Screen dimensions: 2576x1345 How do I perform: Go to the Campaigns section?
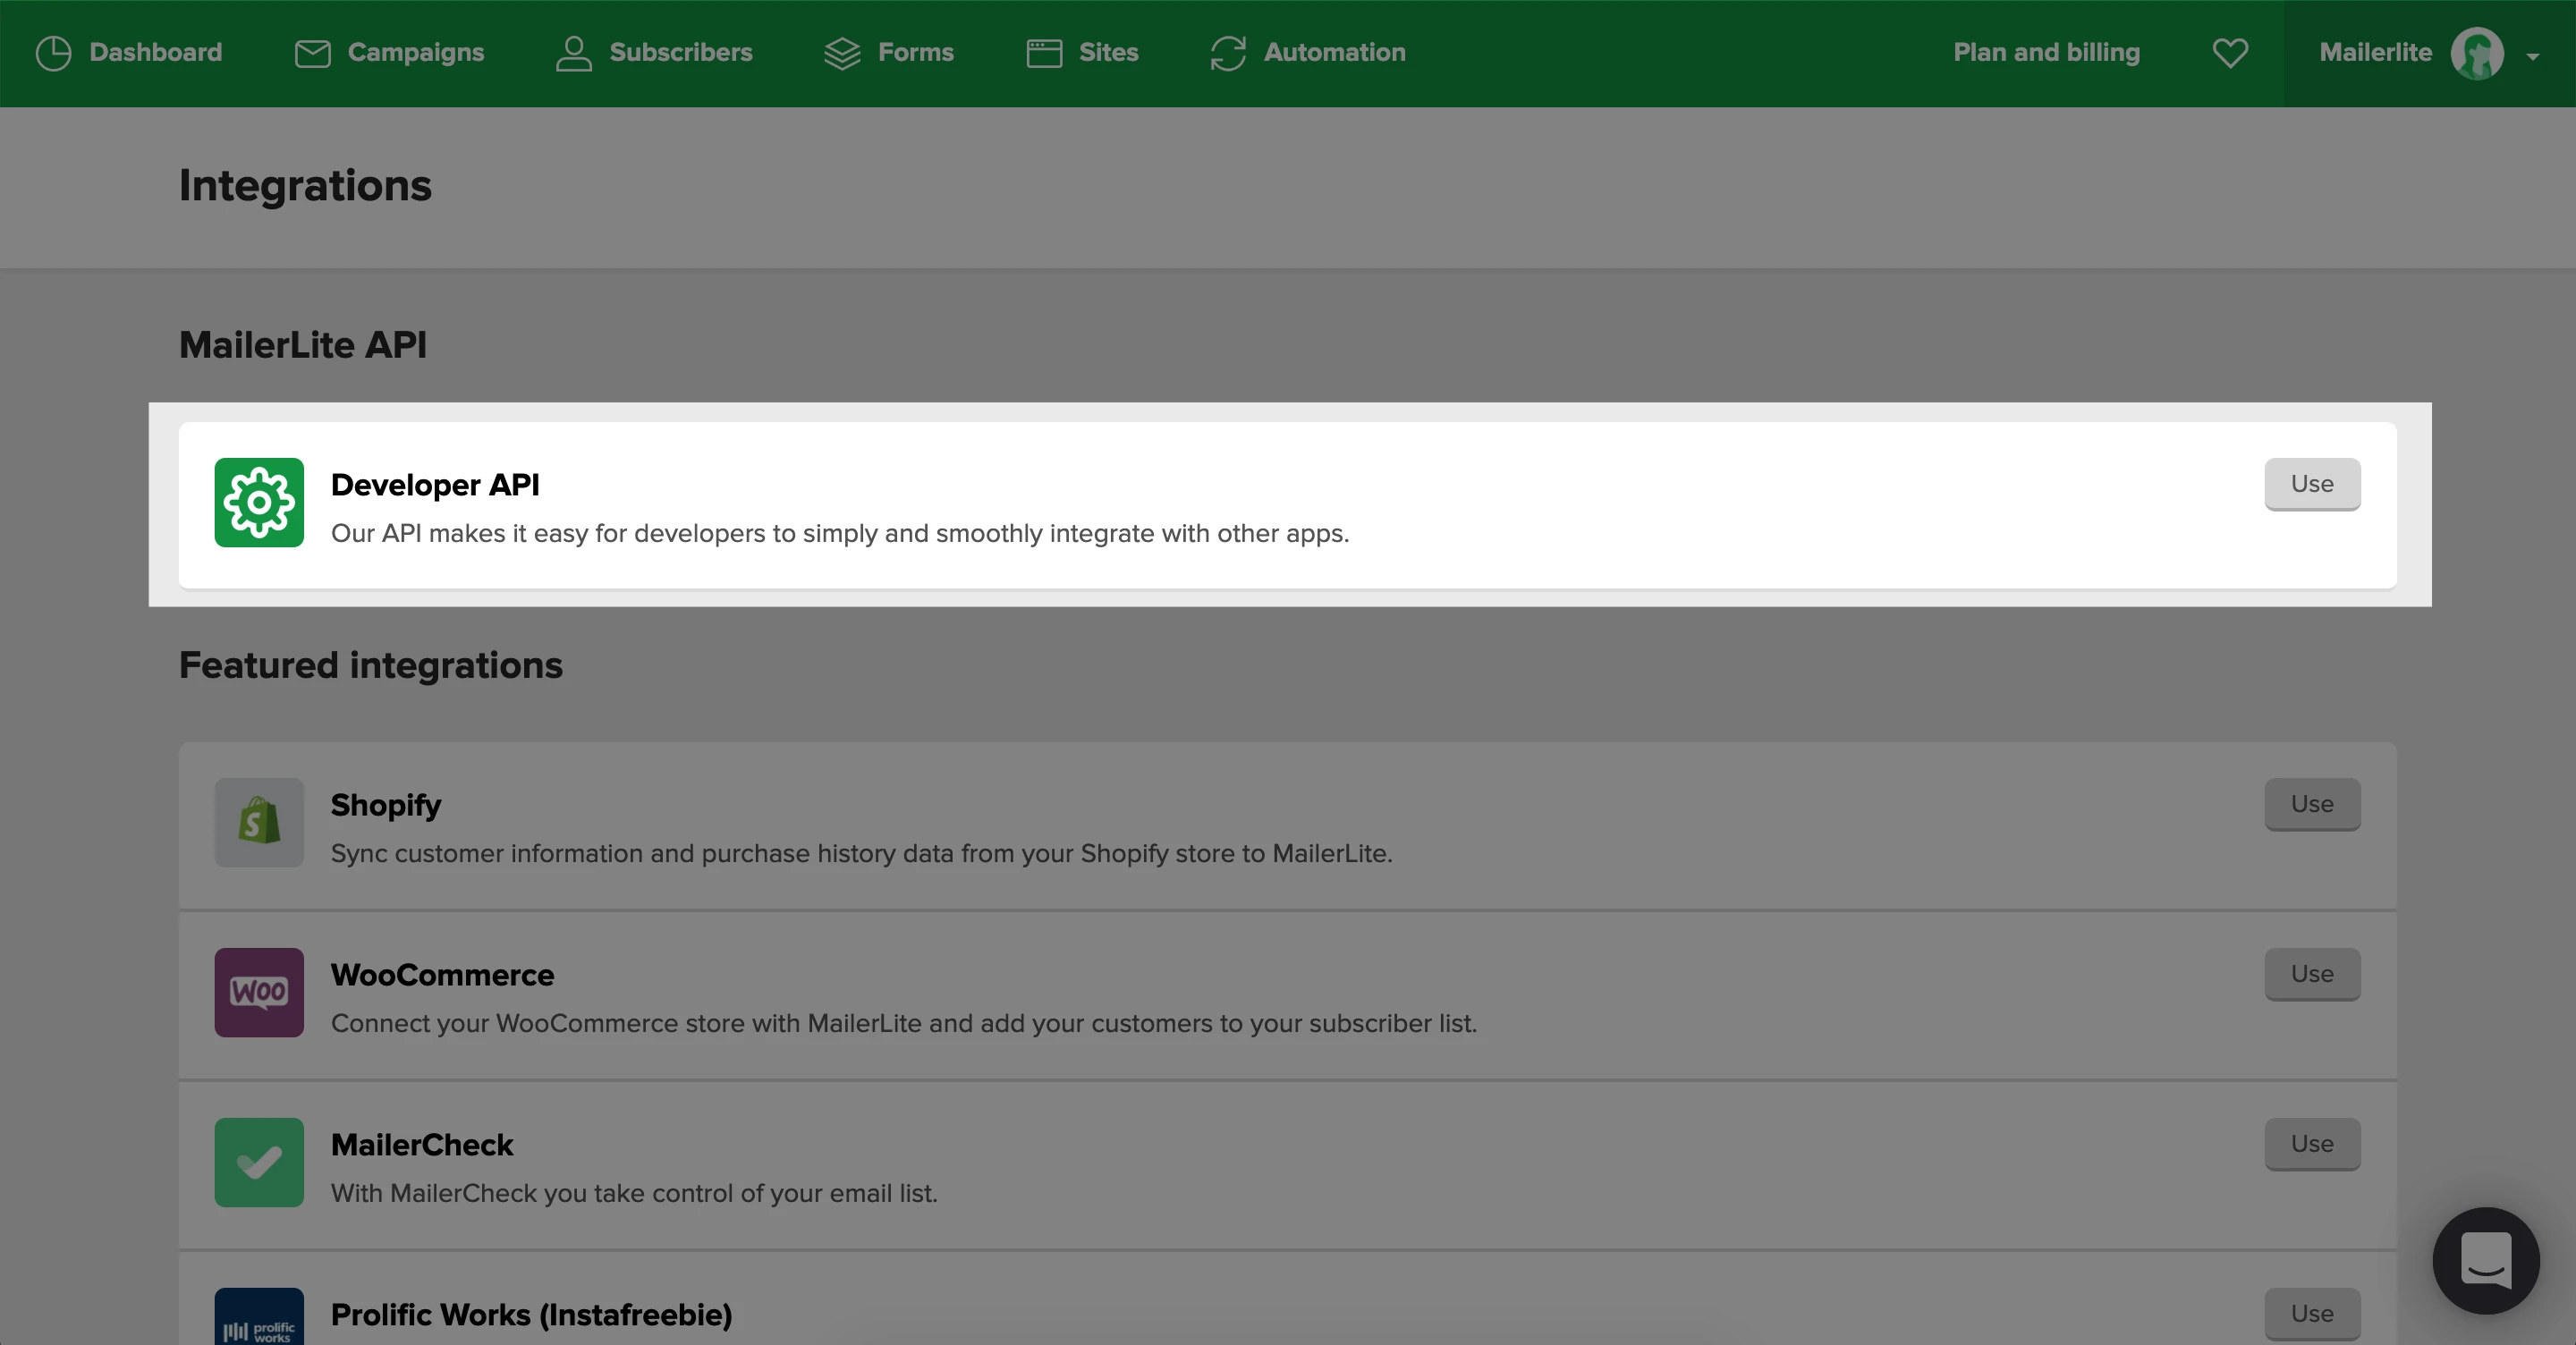pos(389,52)
